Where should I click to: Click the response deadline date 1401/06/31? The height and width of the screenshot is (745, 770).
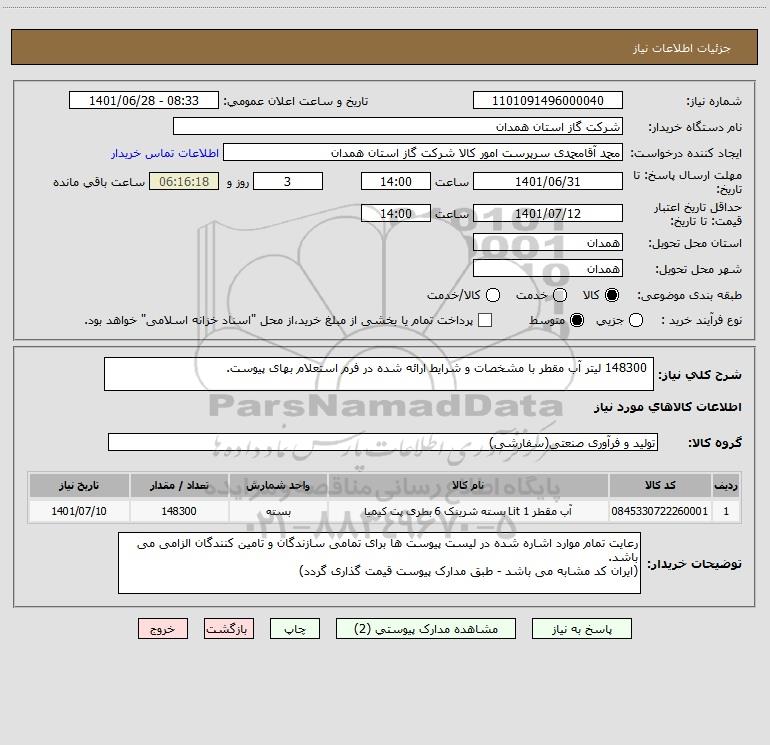548,181
